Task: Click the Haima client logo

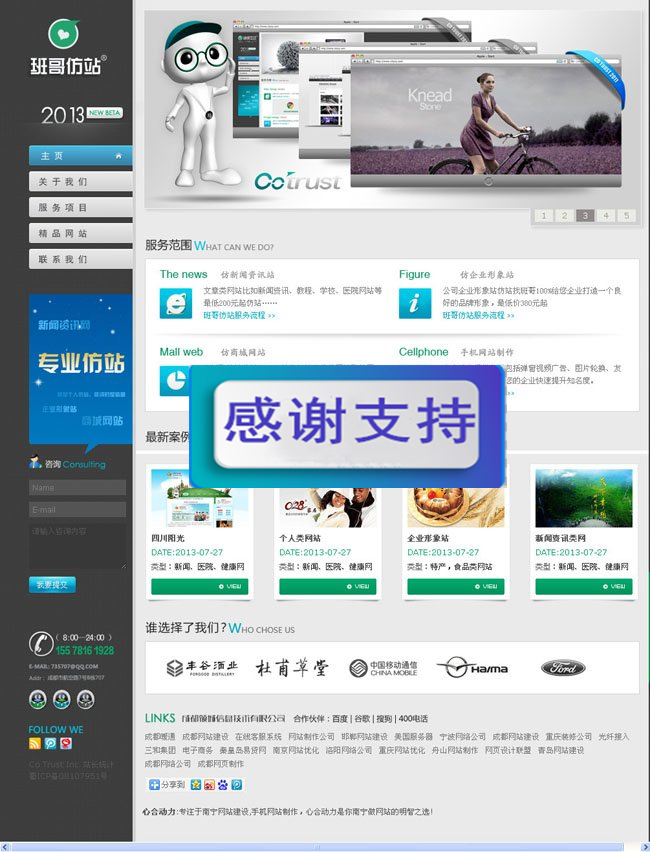Action: (x=472, y=668)
